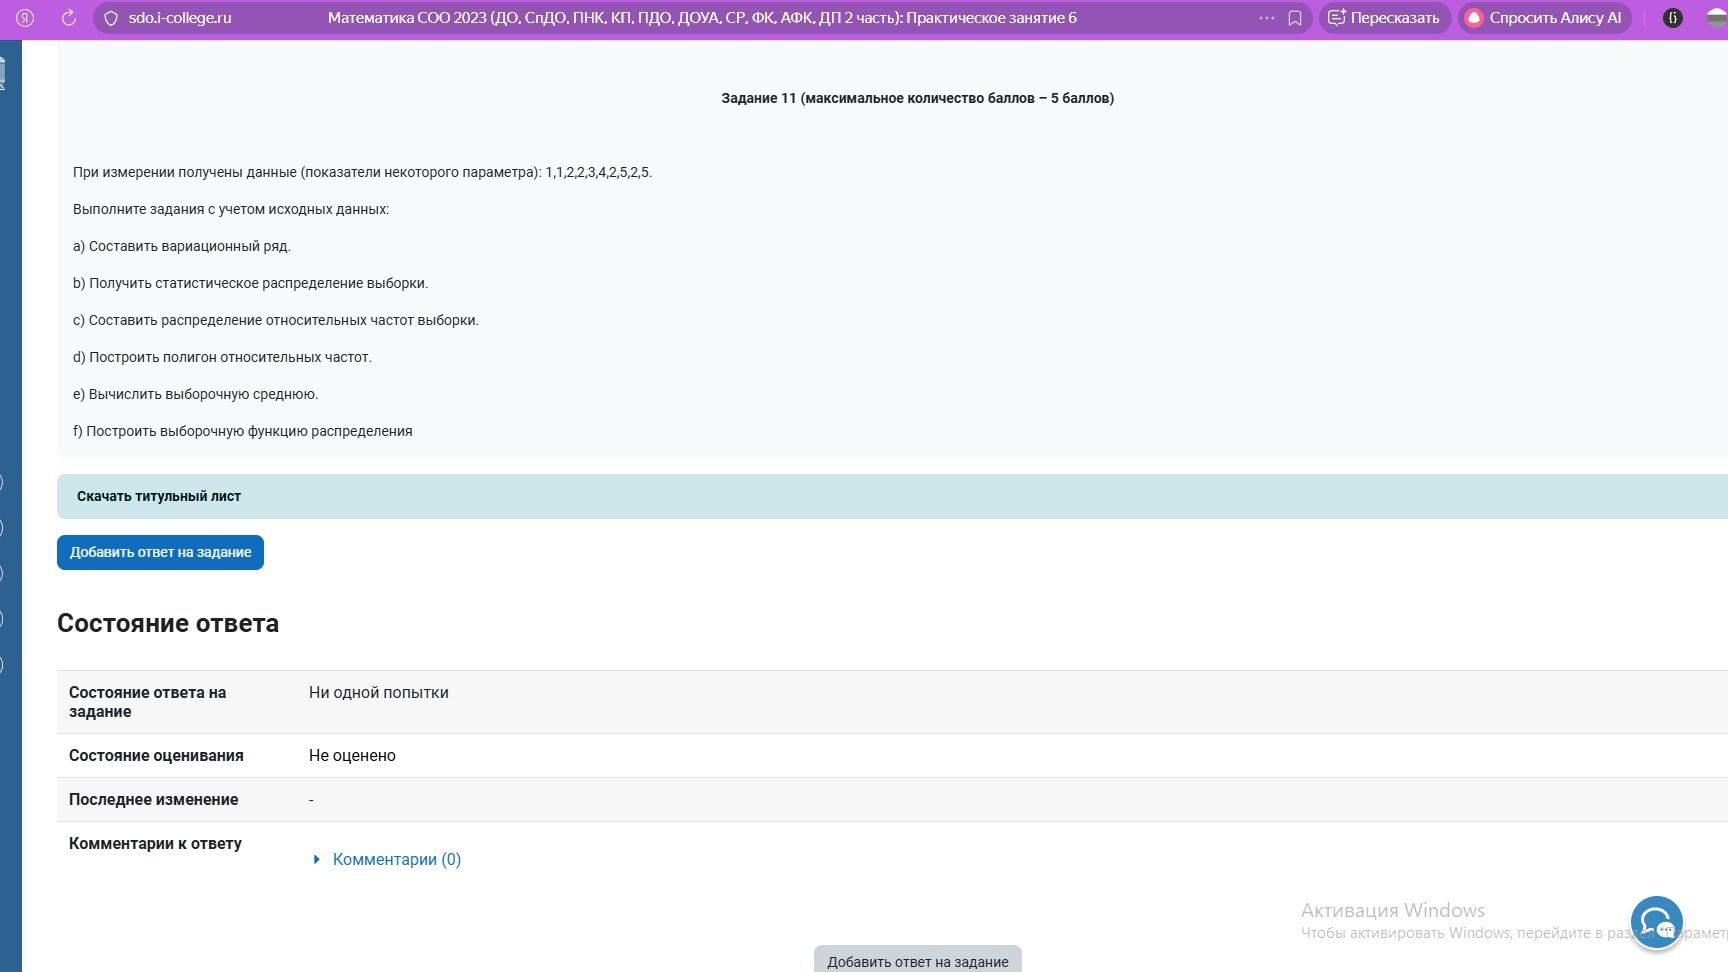This screenshot has height=972, width=1728.
Task: Click the Задание 11 heading text
Action: pos(918,98)
